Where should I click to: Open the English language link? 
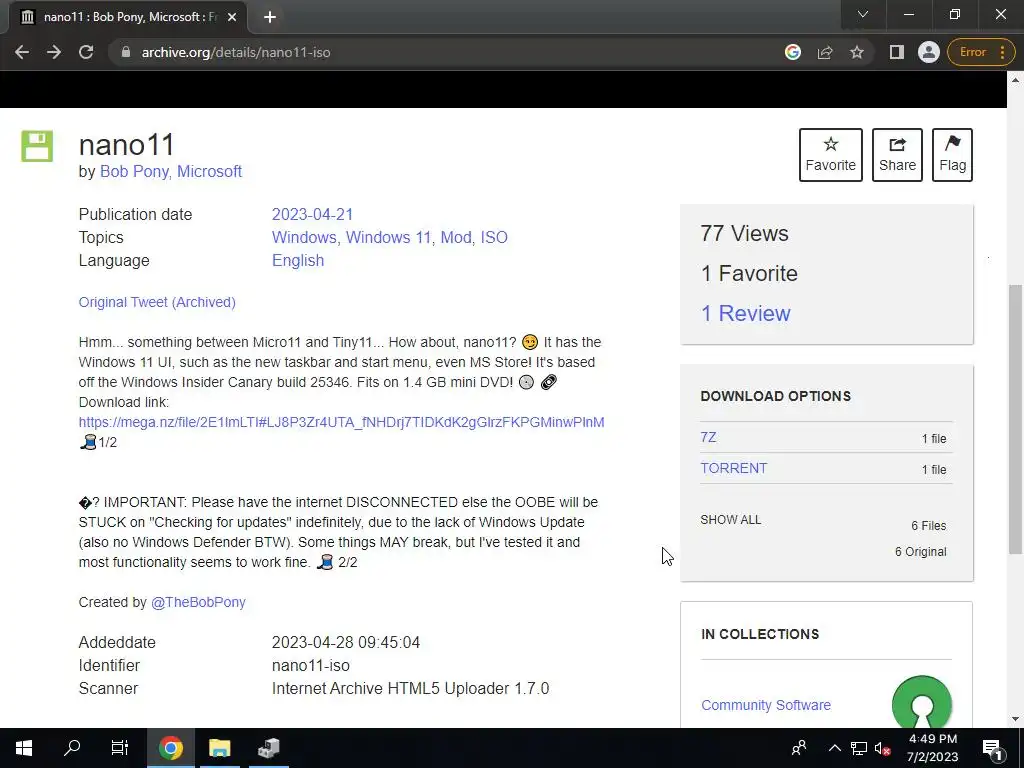click(x=298, y=260)
